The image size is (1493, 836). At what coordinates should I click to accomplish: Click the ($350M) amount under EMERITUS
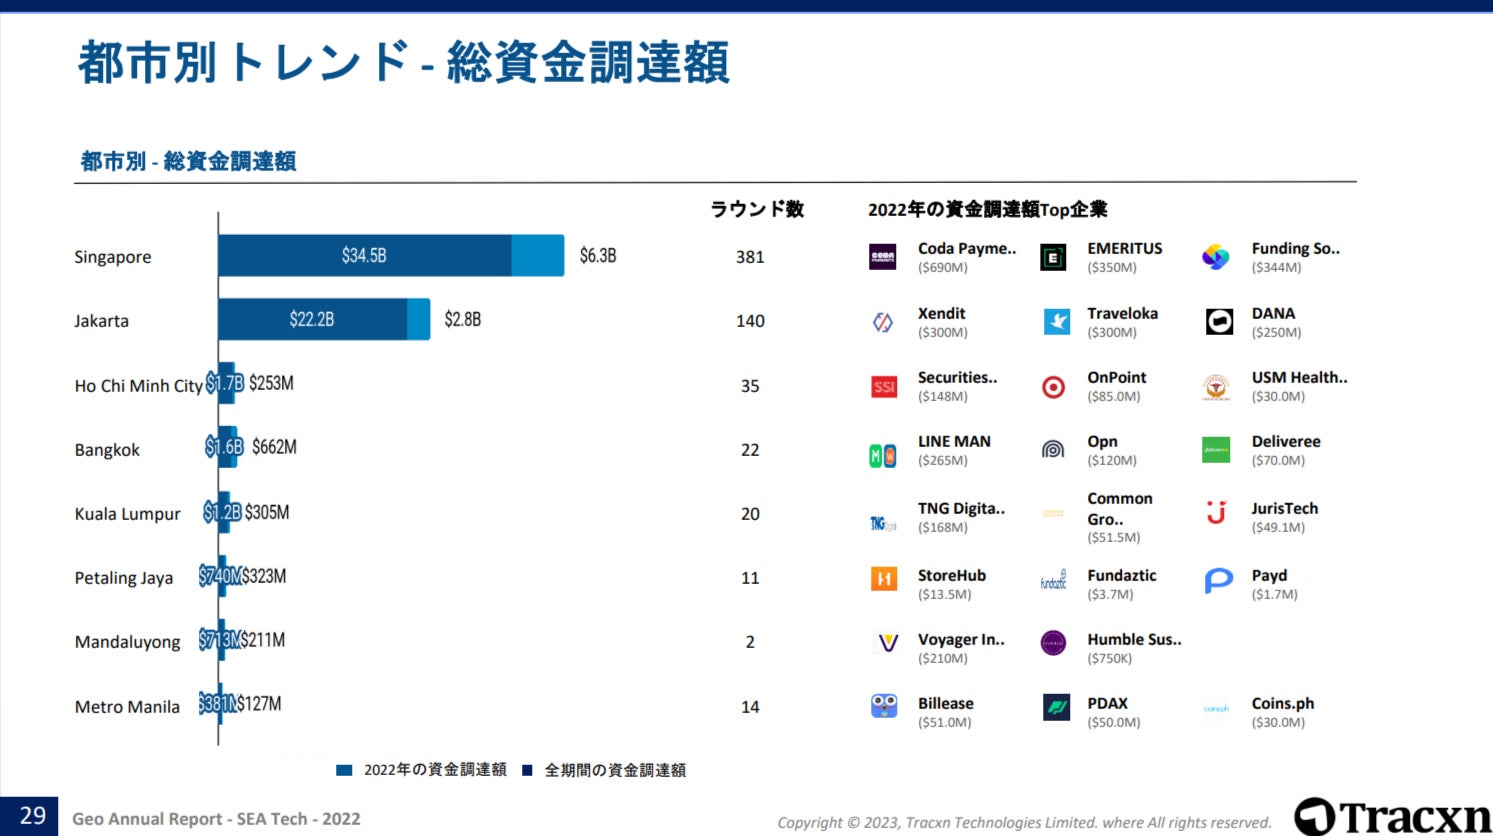pyautogui.click(x=1112, y=268)
